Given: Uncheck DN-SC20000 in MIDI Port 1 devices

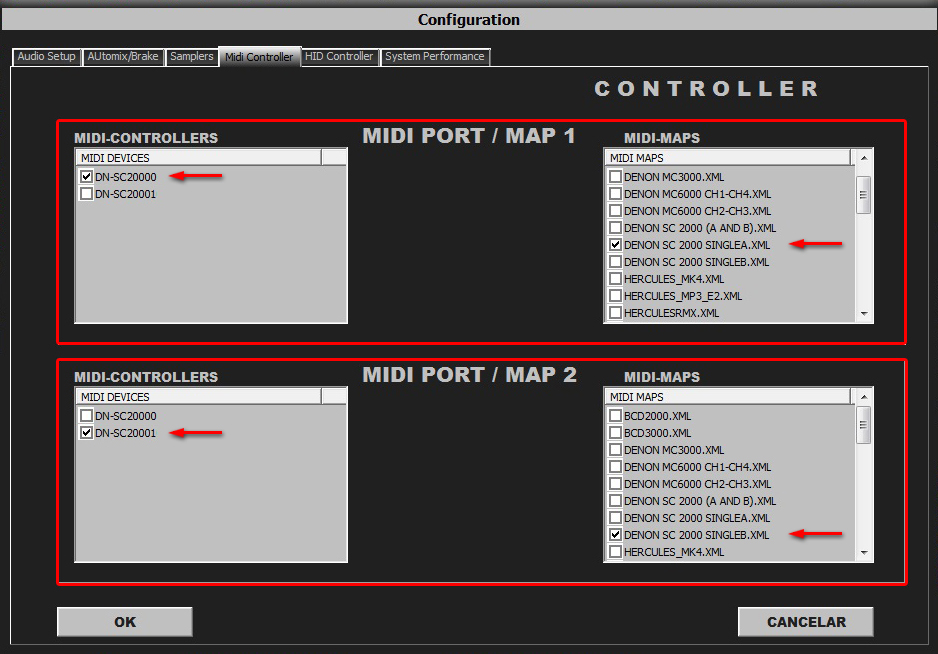Looking at the screenshot, I should (87, 177).
